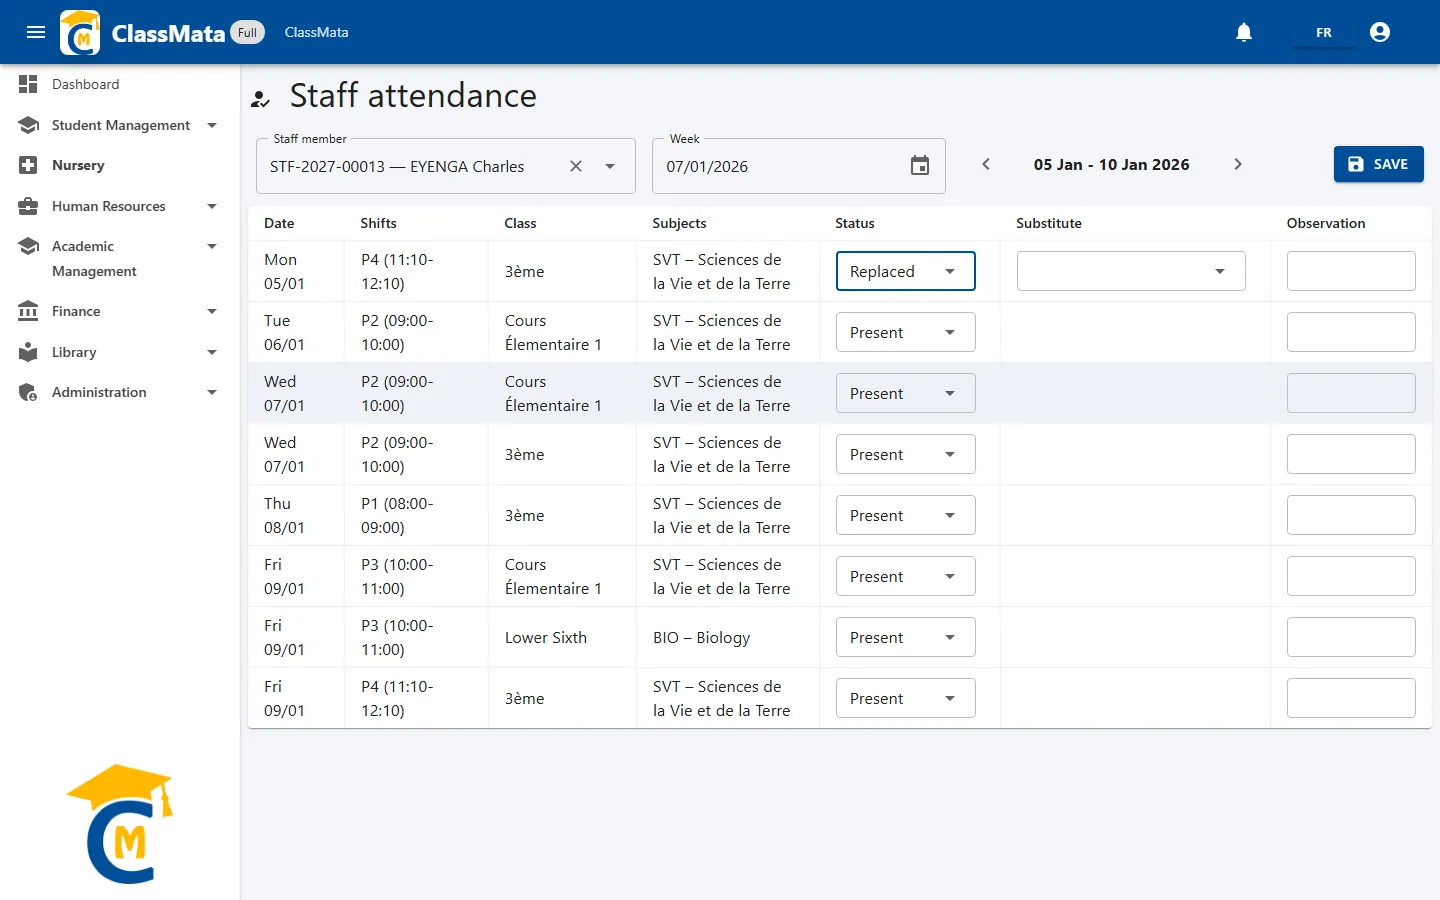Expand the Academic Management menu
Image resolution: width=1440 pixels, height=900 pixels.
click(212, 246)
